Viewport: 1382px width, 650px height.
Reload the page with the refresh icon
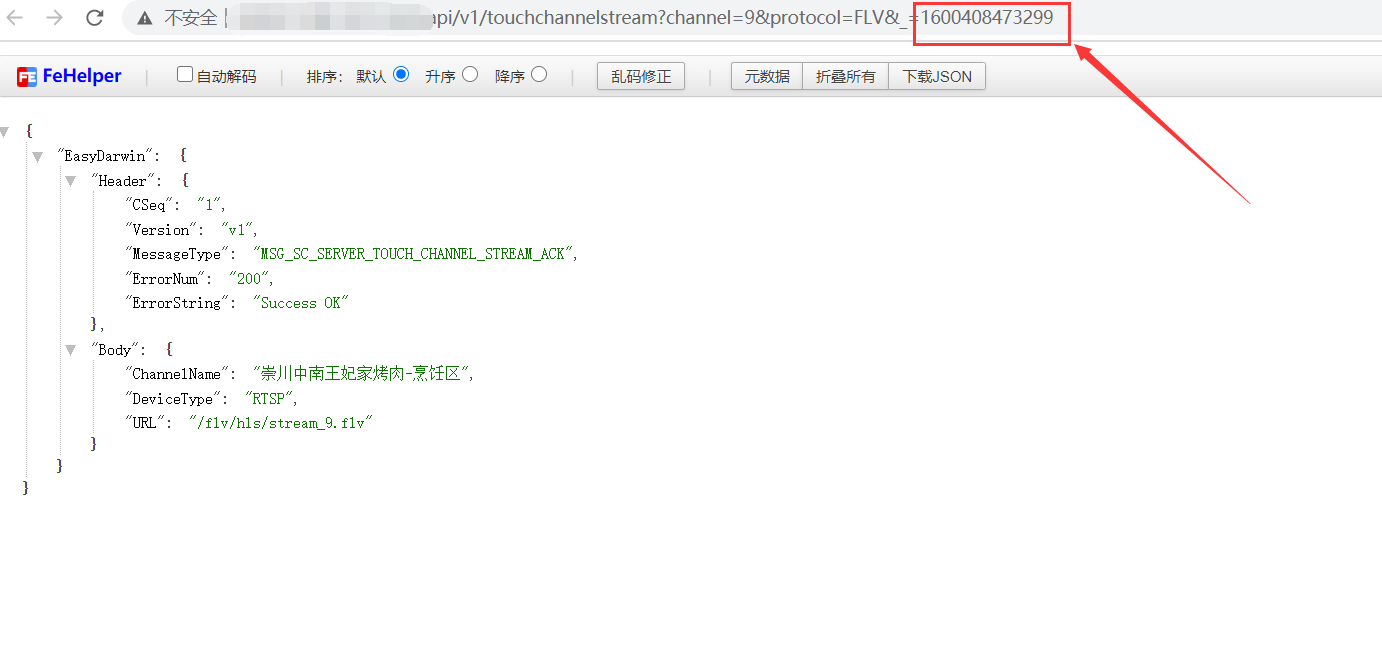coord(95,17)
